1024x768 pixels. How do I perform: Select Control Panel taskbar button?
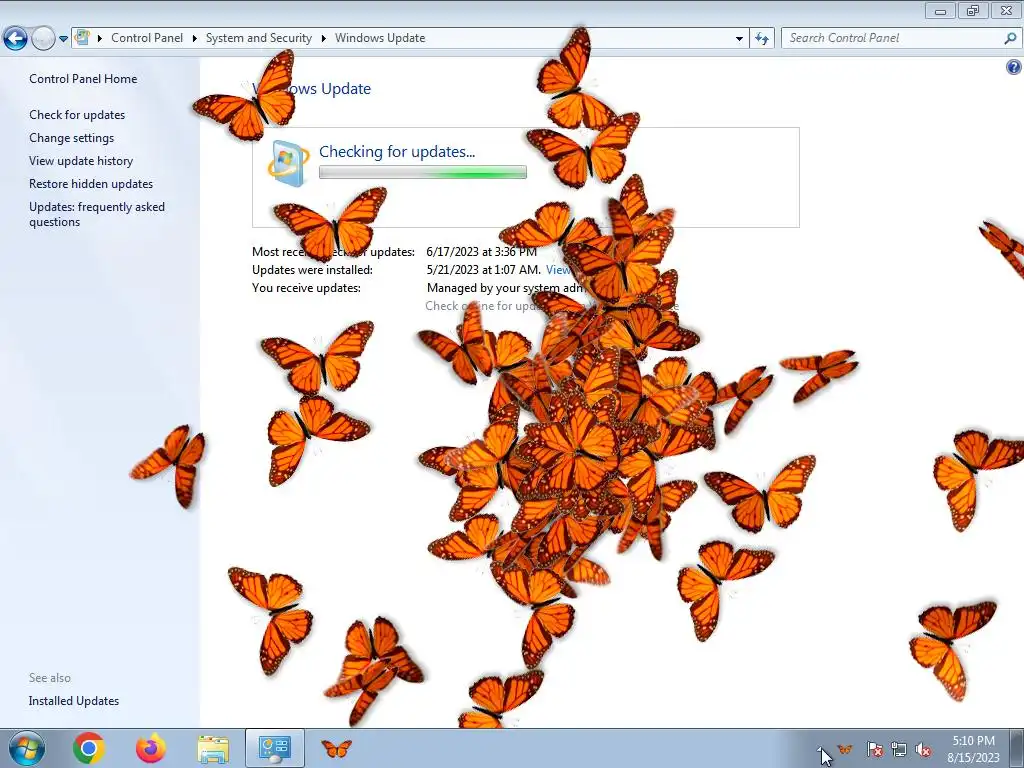point(275,748)
